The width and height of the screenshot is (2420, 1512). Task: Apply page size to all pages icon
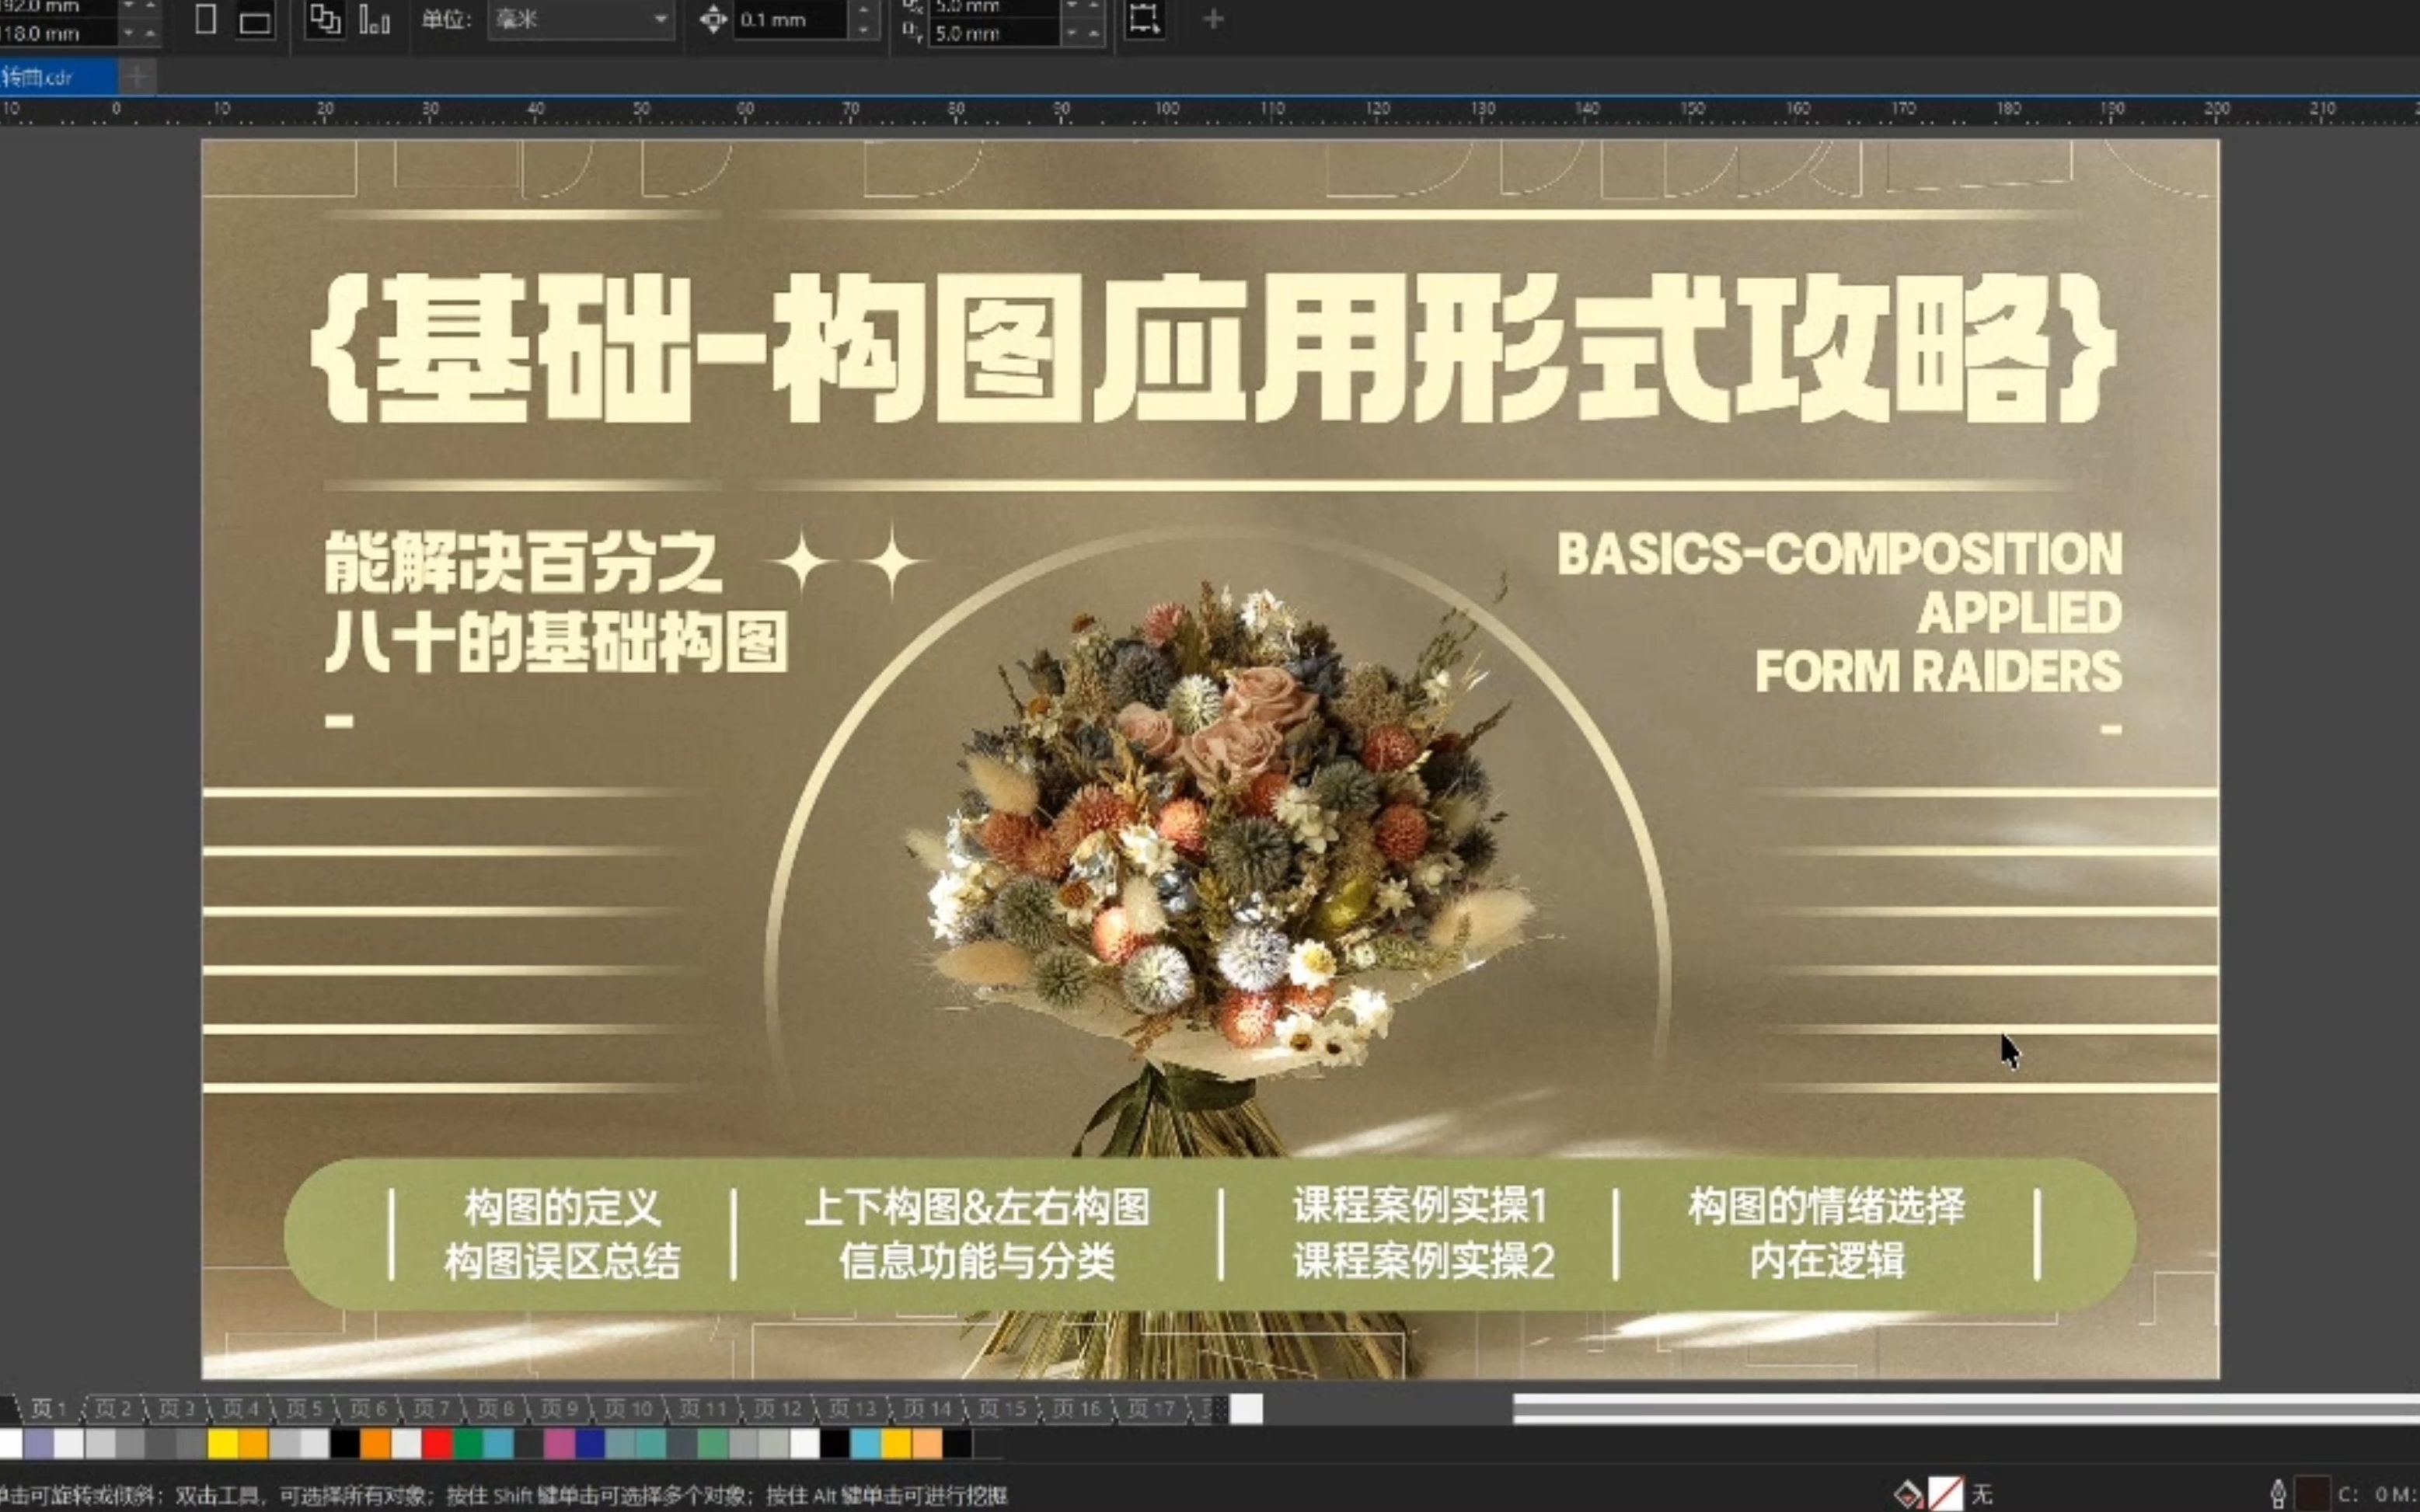point(324,20)
